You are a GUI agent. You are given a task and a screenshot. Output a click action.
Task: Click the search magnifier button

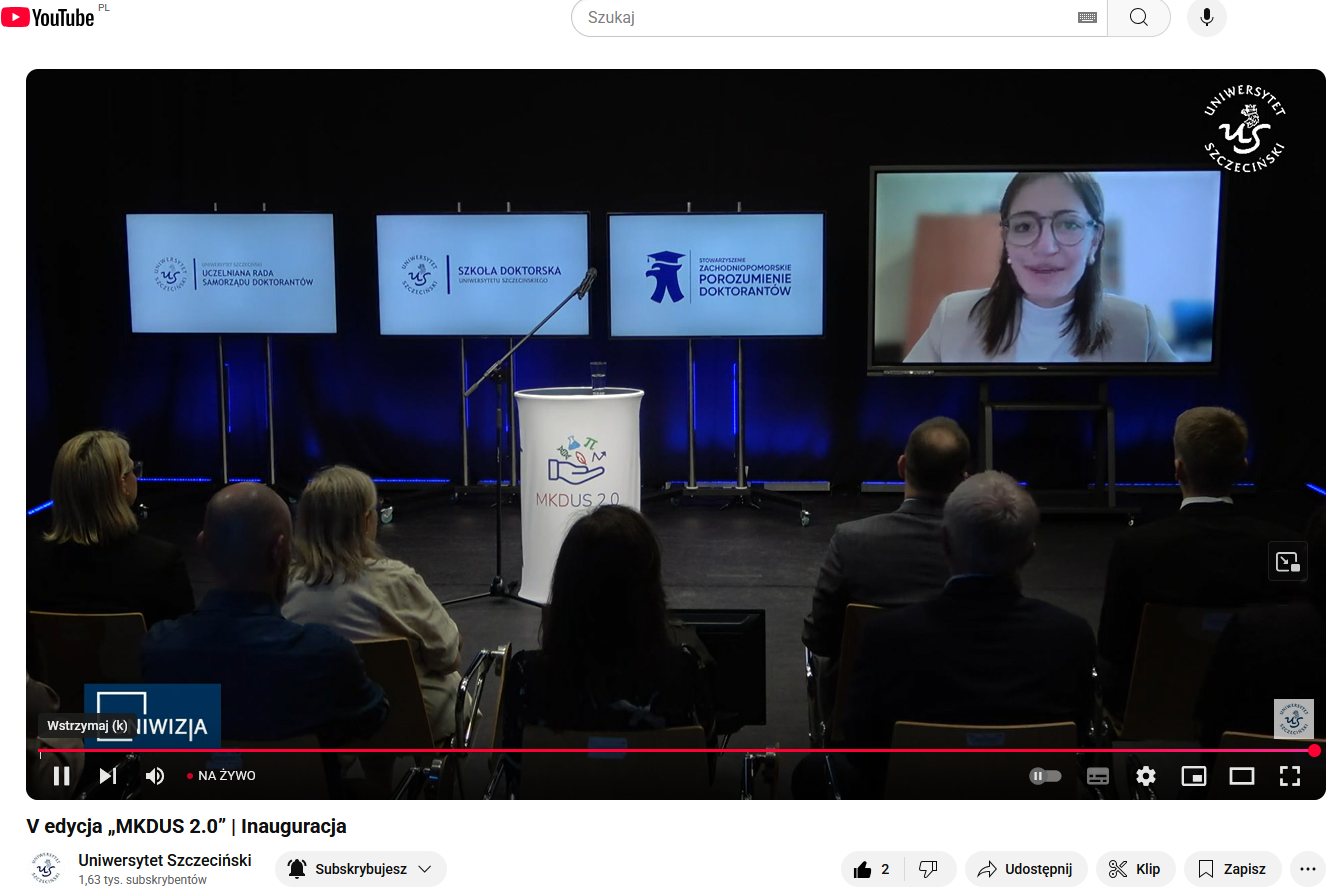point(1138,18)
